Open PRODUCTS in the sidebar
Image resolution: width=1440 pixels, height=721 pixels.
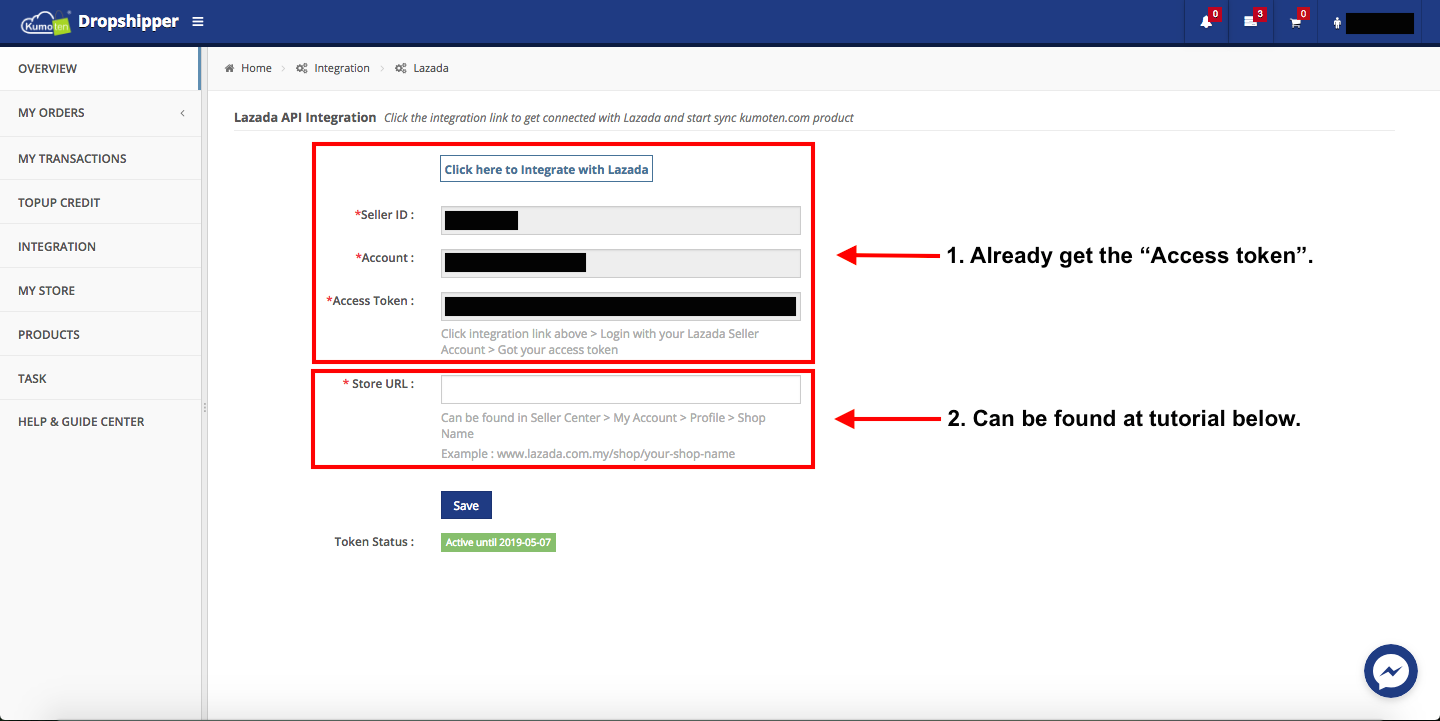pos(100,334)
